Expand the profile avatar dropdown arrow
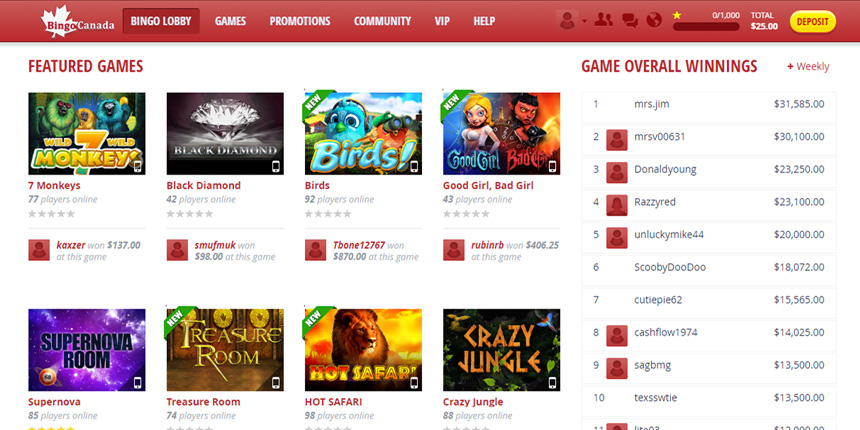The height and width of the screenshot is (430, 860). (584, 21)
